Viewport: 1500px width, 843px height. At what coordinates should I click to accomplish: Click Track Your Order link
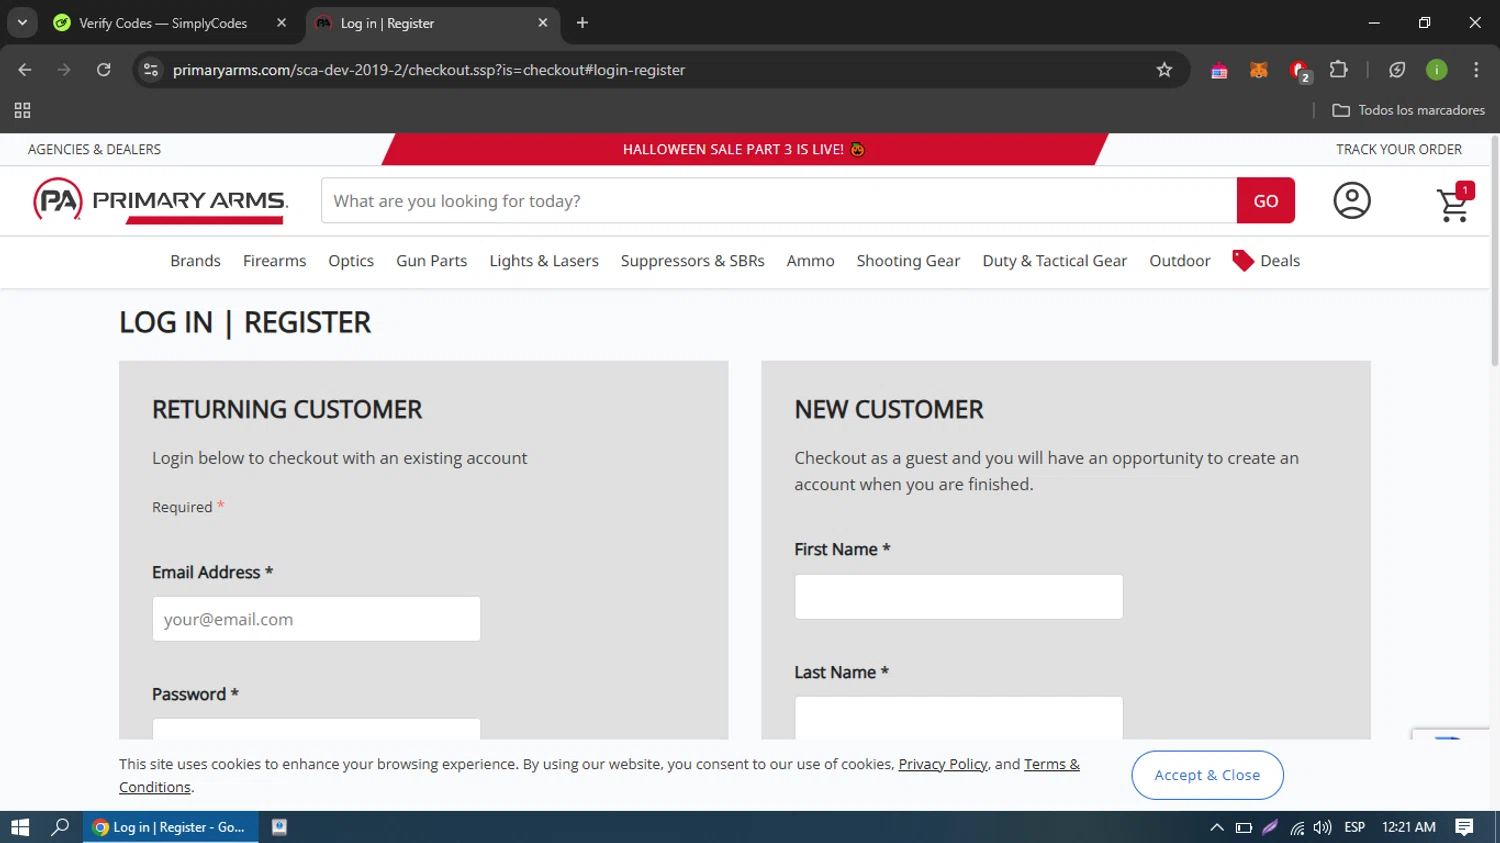click(x=1399, y=149)
